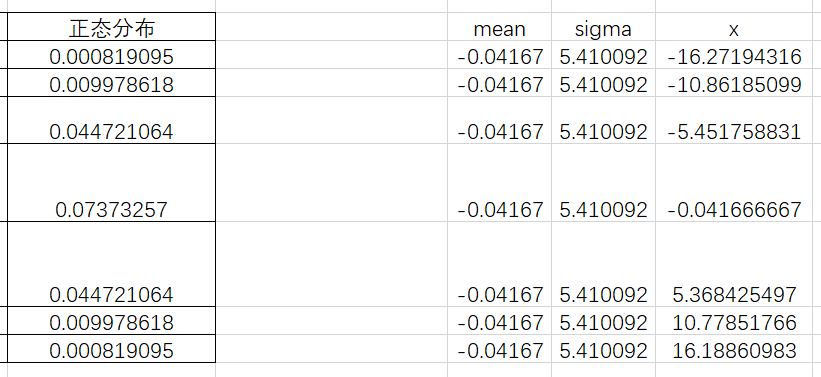Select cell with value 16.18860983

click(x=734, y=349)
